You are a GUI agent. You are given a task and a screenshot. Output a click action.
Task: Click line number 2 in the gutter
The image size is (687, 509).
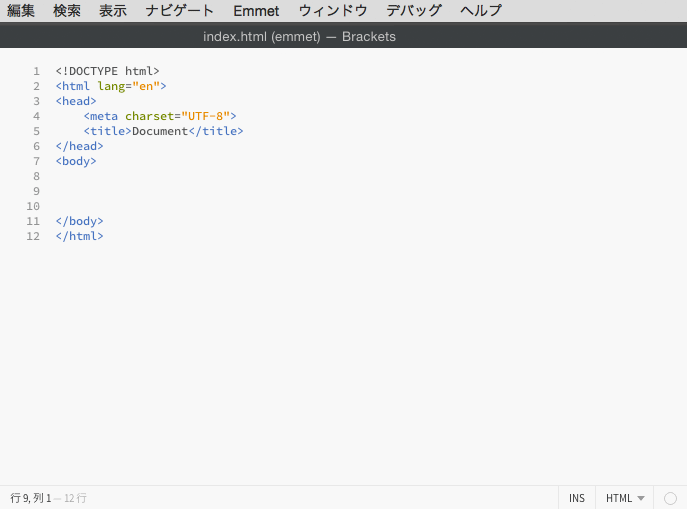36,86
